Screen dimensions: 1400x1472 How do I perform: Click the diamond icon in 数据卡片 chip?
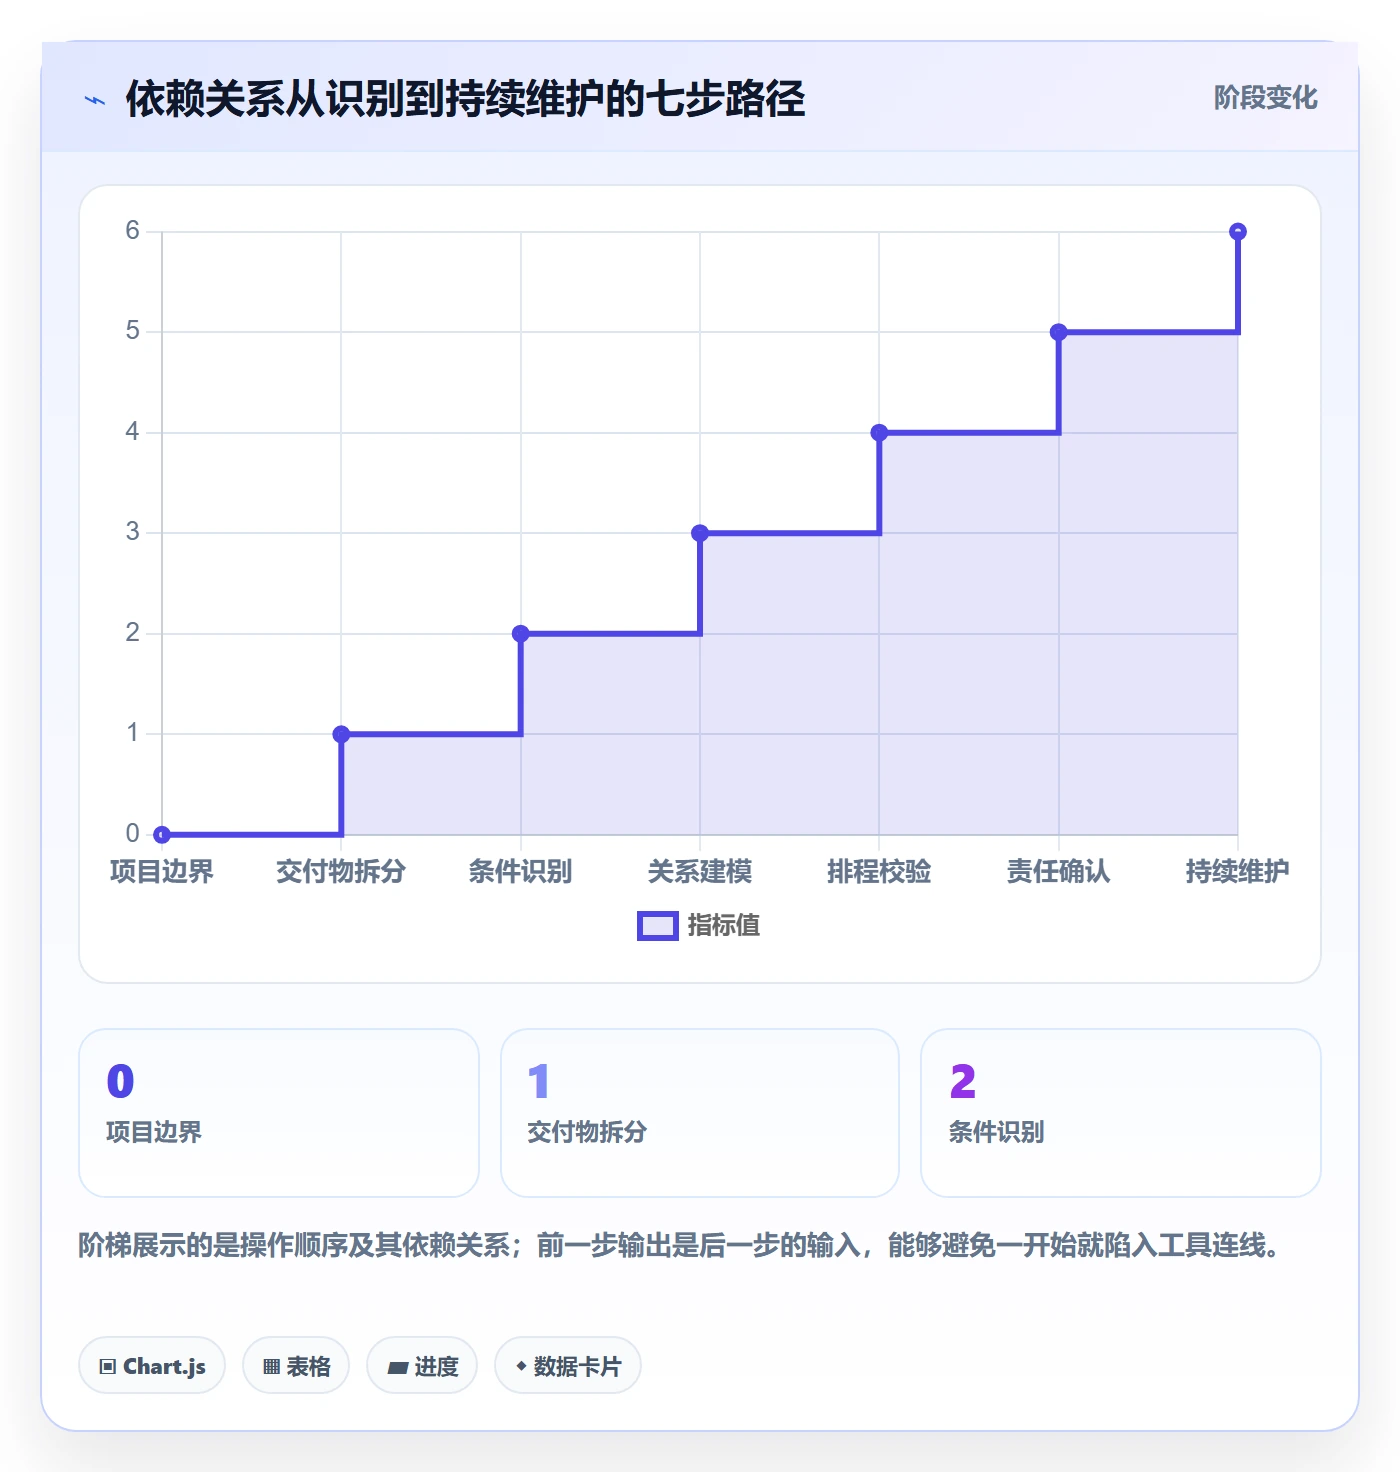[x=521, y=1366]
